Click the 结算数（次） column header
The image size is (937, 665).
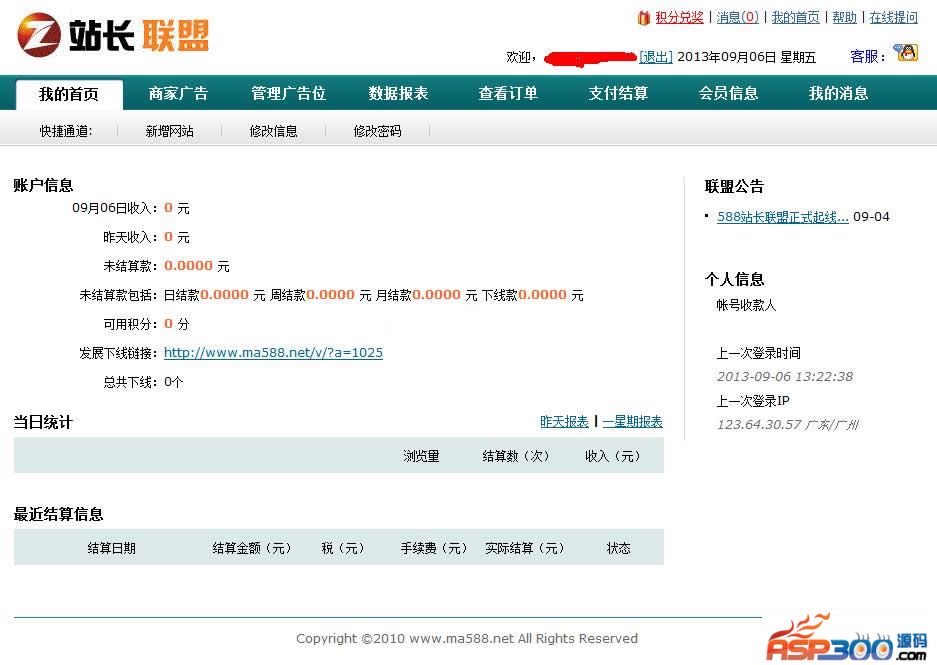click(x=515, y=456)
